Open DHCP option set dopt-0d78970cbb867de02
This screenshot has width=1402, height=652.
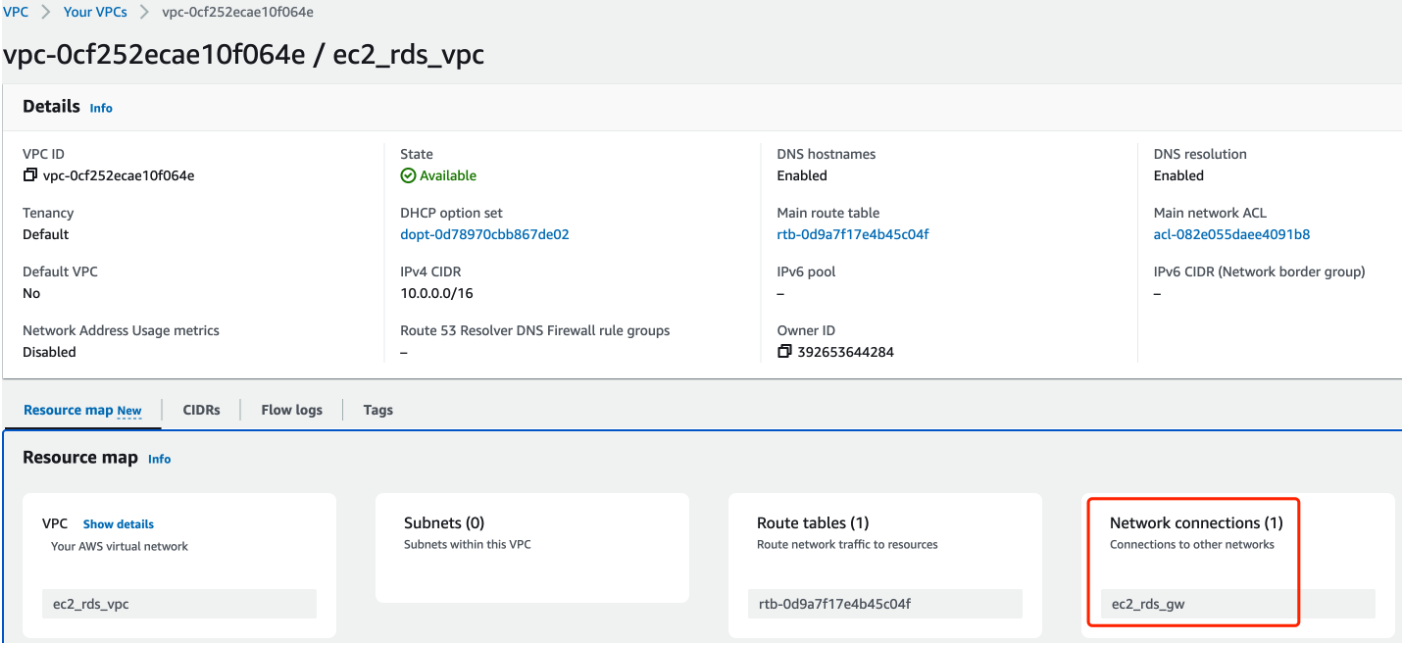tap(484, 235)
